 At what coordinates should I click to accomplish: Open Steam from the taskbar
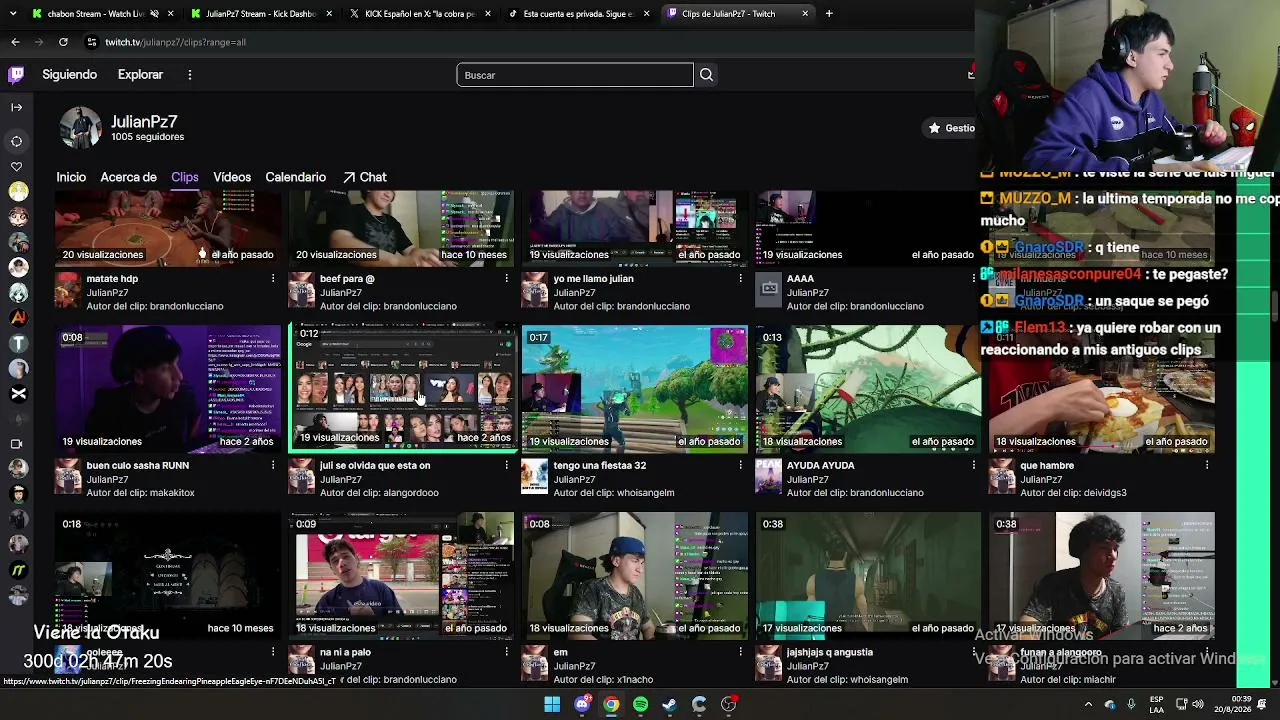670,704
